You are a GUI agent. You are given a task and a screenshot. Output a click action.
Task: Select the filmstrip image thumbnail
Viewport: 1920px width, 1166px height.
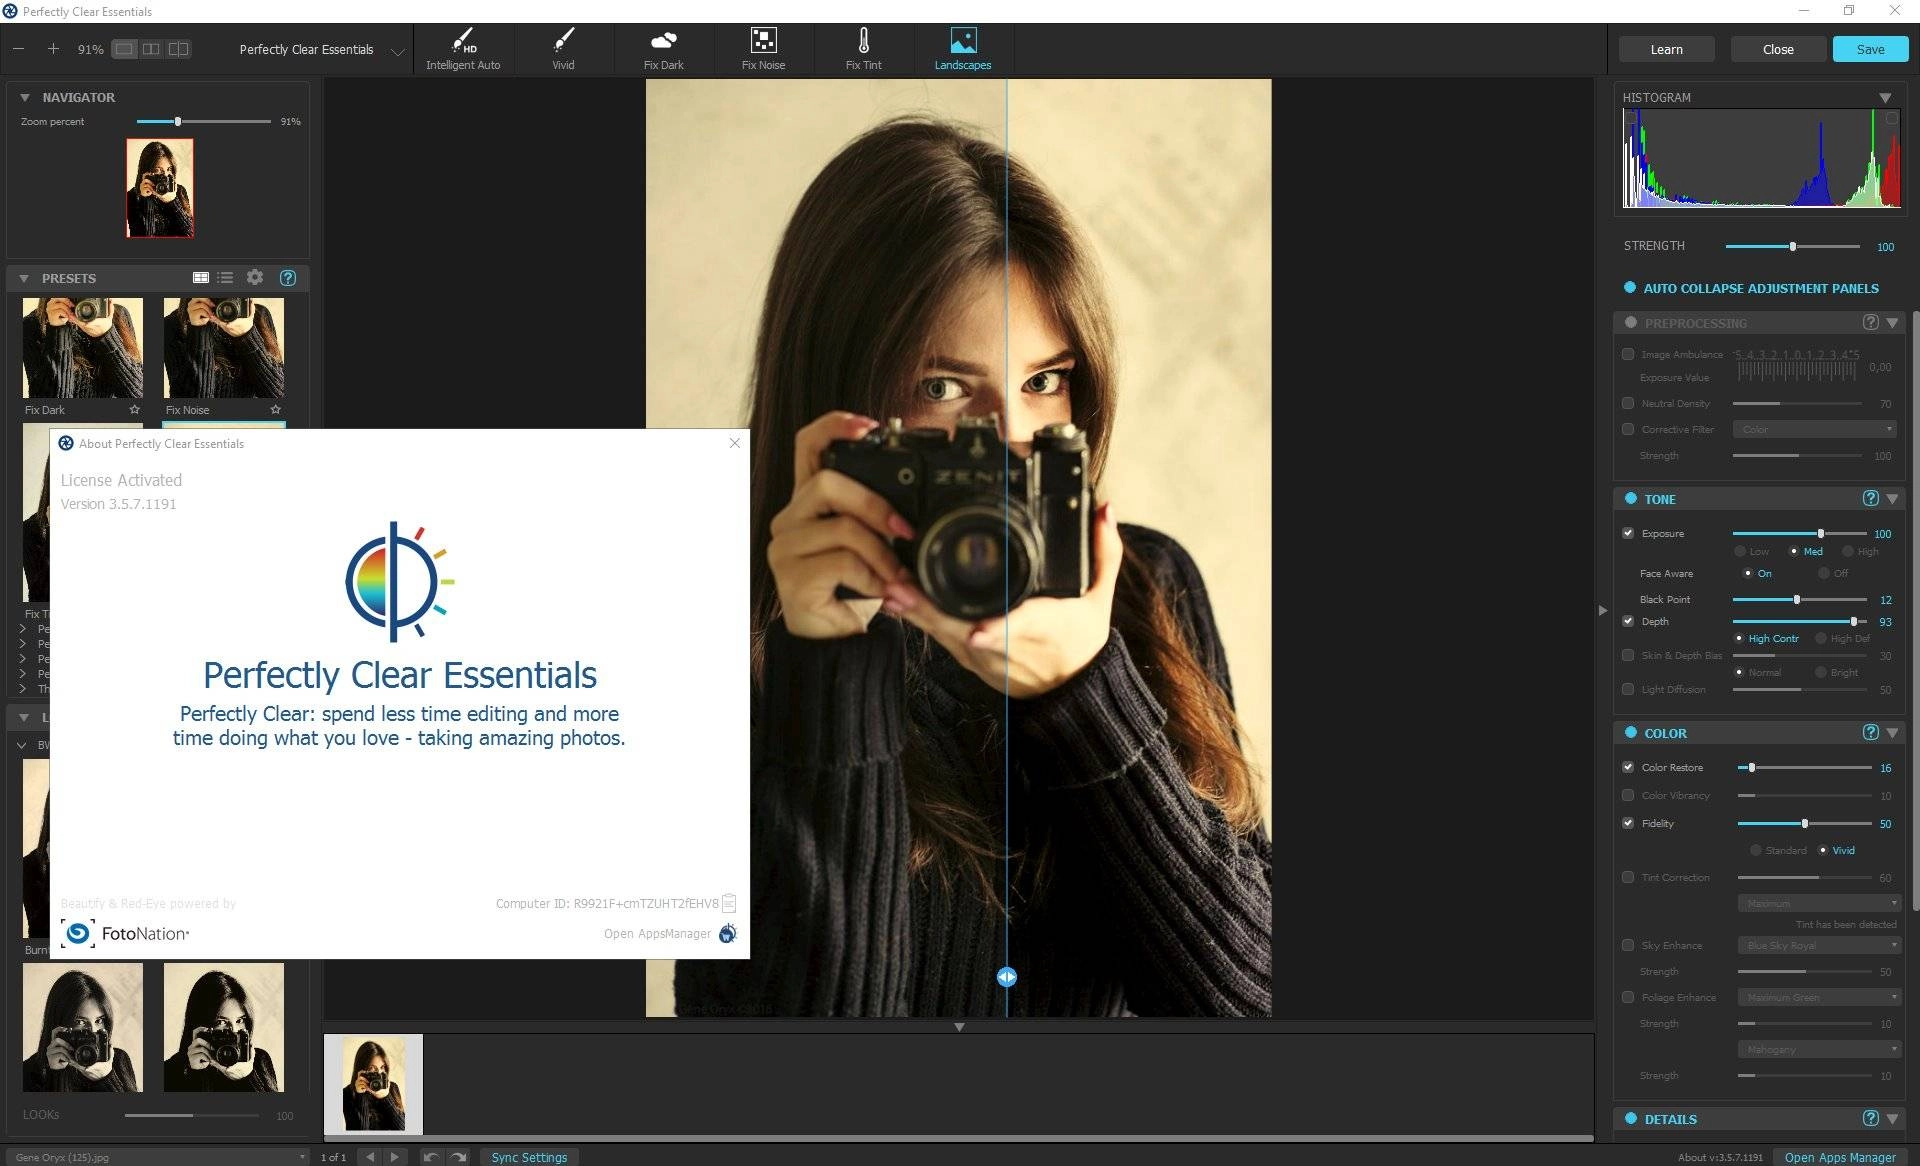coord(374,1084)
